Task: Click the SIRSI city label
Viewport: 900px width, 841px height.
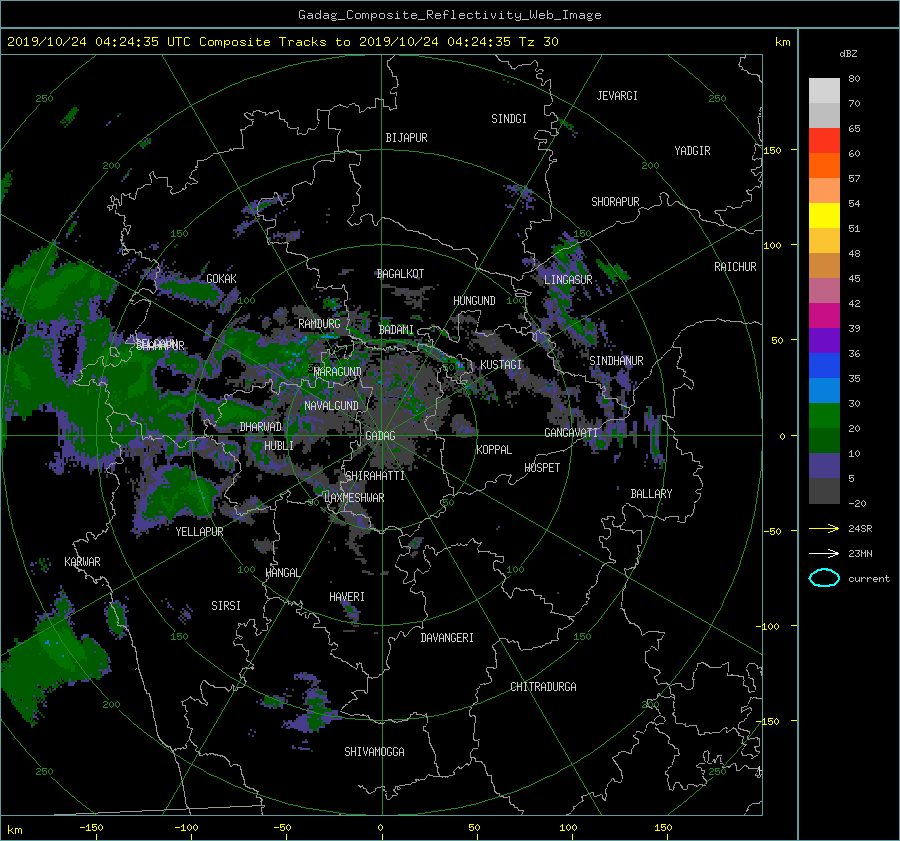Action: pos(226,606)
